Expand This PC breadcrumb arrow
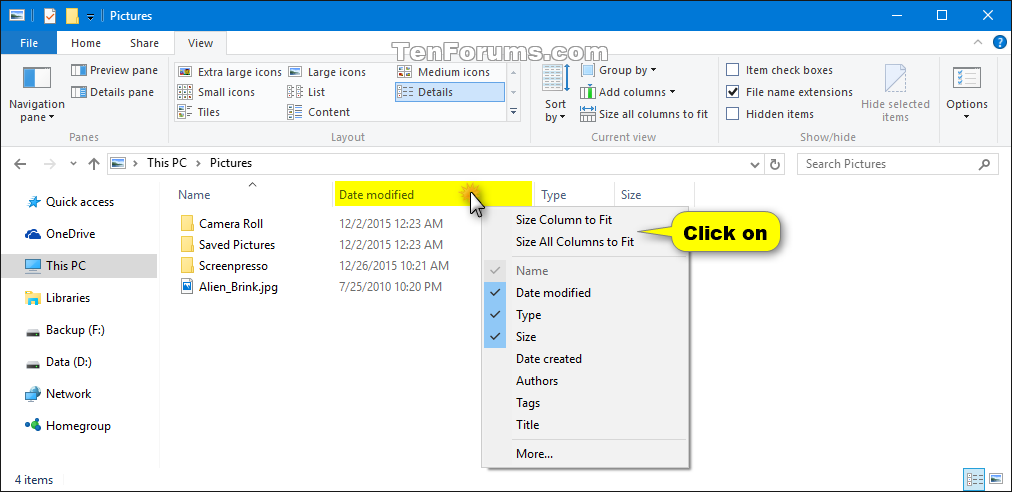1012x492 pixels. click(x=198, y=163)
